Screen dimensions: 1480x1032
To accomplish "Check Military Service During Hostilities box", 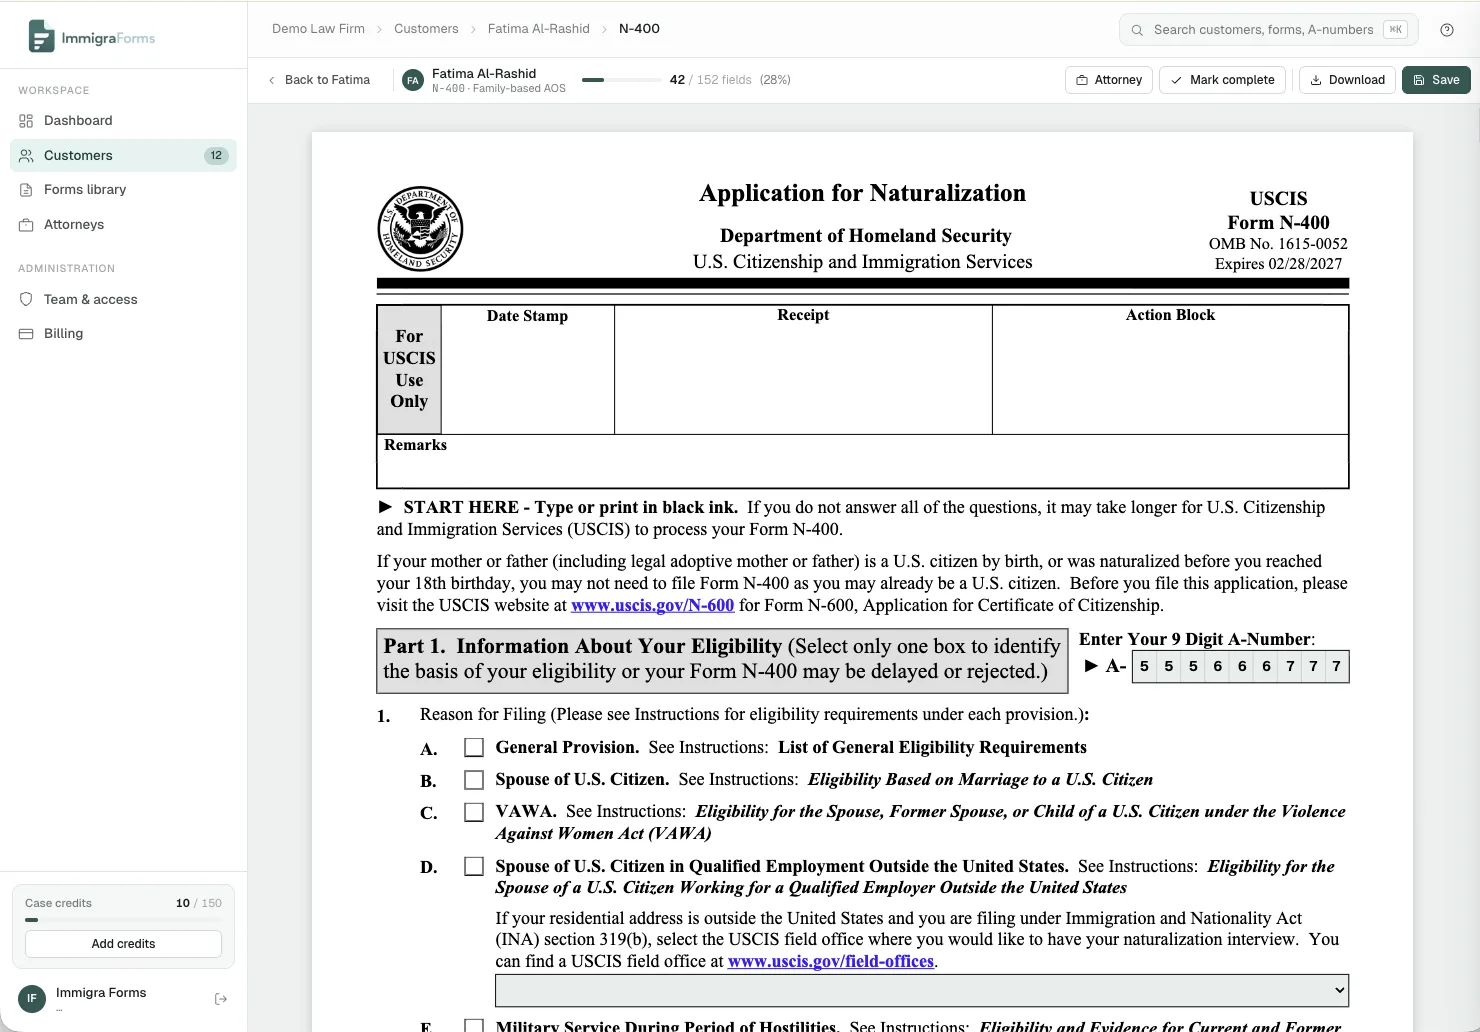I will click(x=474, y=1026).
